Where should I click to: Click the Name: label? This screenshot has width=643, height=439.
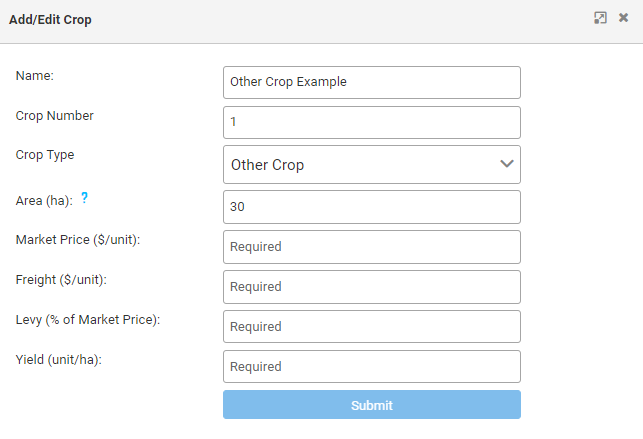[35, 75]
